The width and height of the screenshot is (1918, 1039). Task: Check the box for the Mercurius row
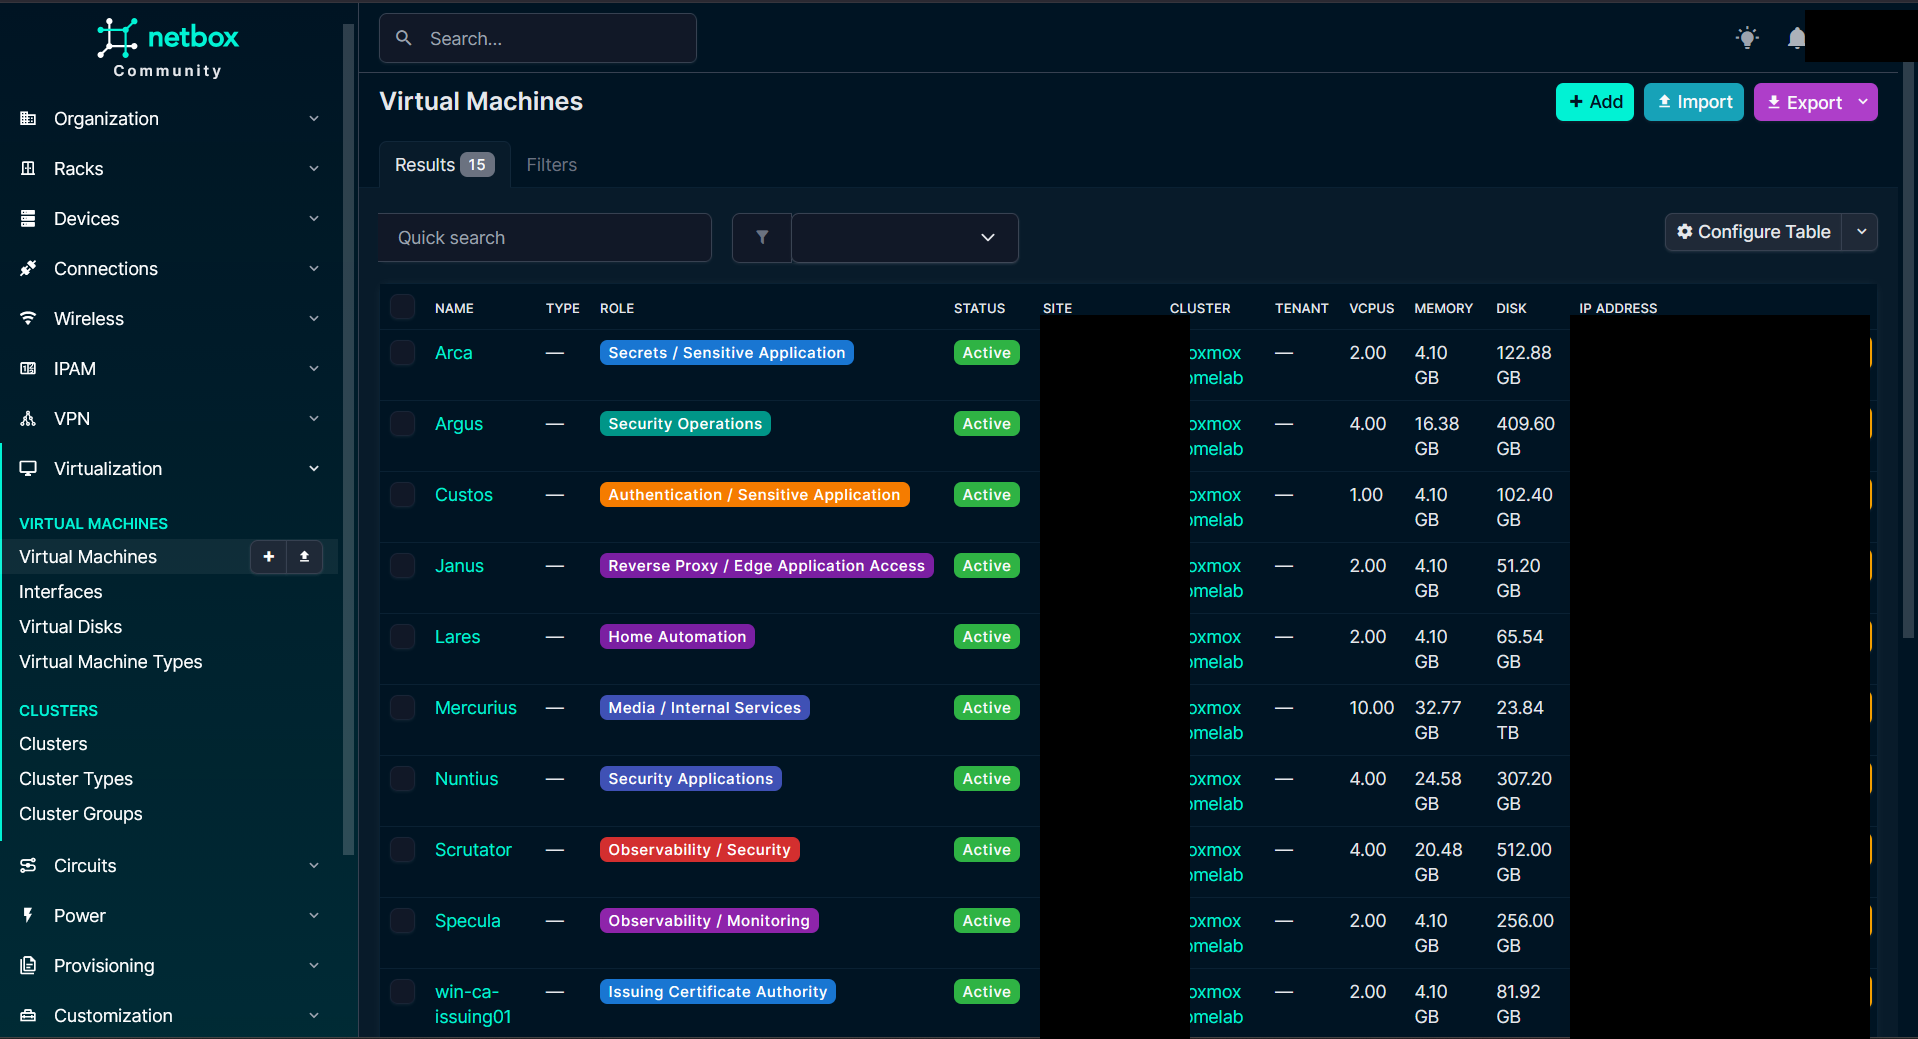pyautogui.click(x=403, y=708)
